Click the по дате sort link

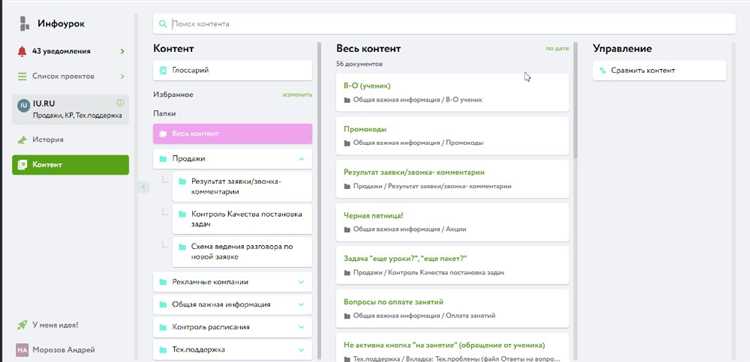tap(557, 49)
